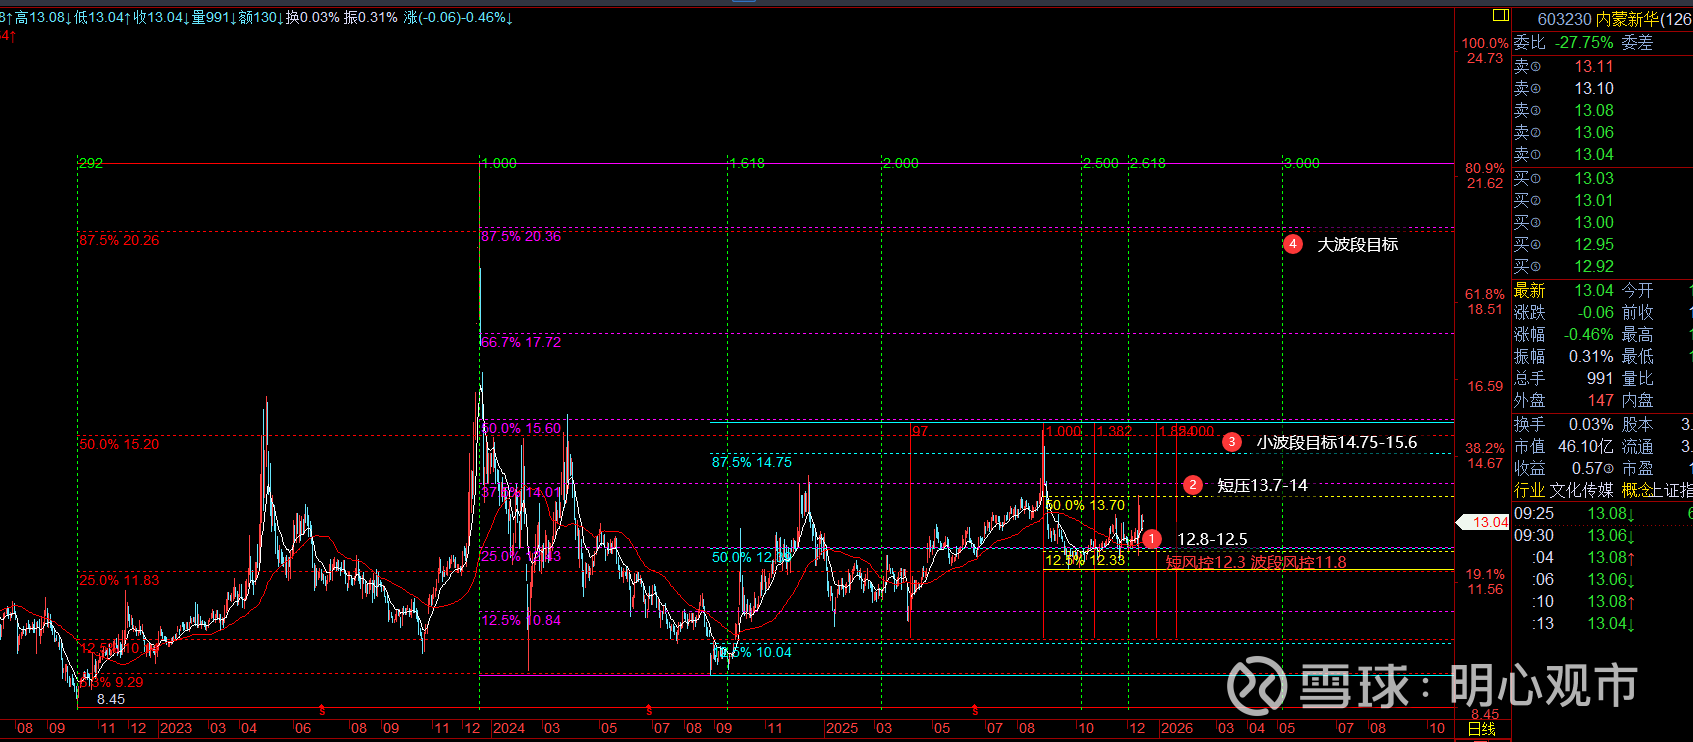Click the 2024 year label on time axis
The width and height of the screenshot is (1693, 742).
pyautogui.click(x=509, y=728)
